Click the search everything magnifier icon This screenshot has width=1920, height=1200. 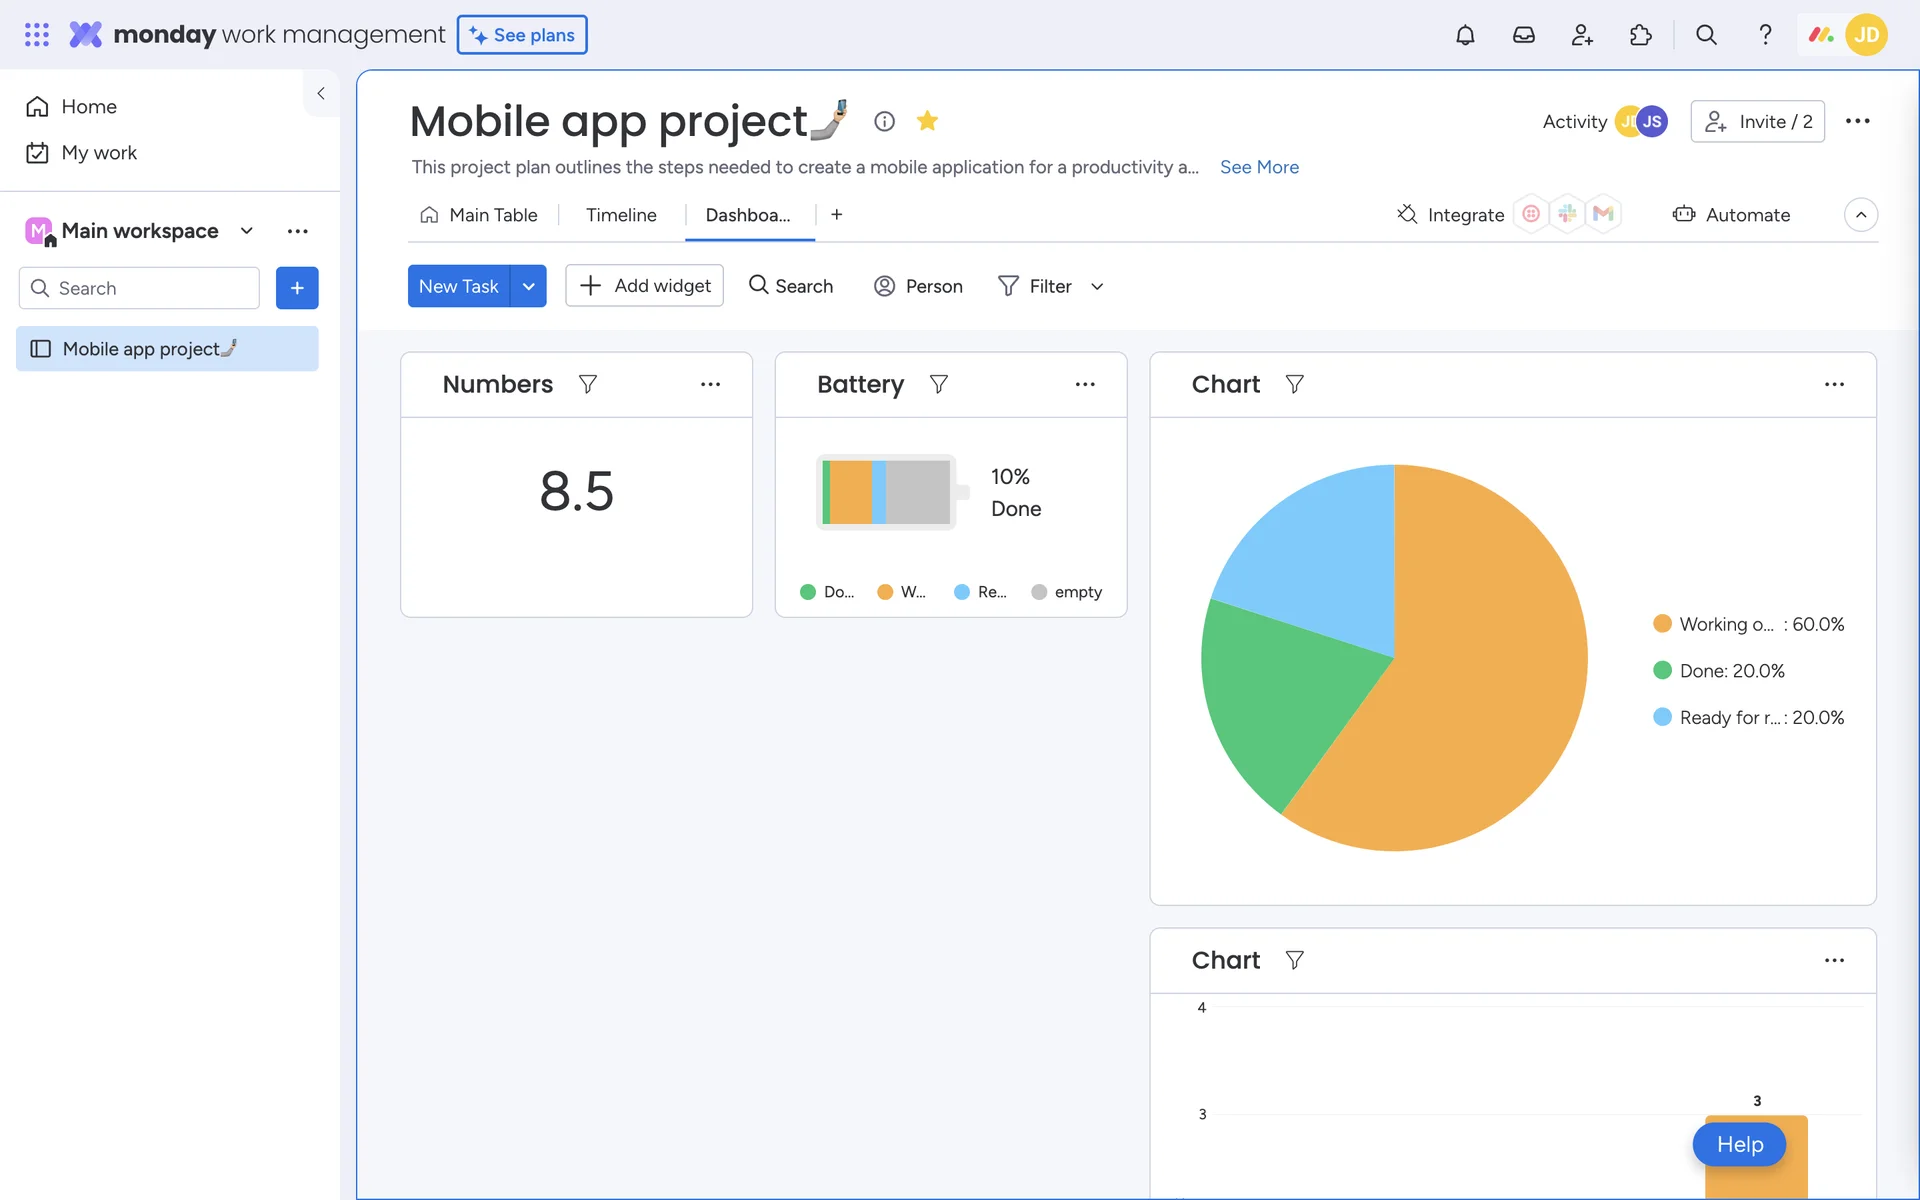(x=1706, y=35)
